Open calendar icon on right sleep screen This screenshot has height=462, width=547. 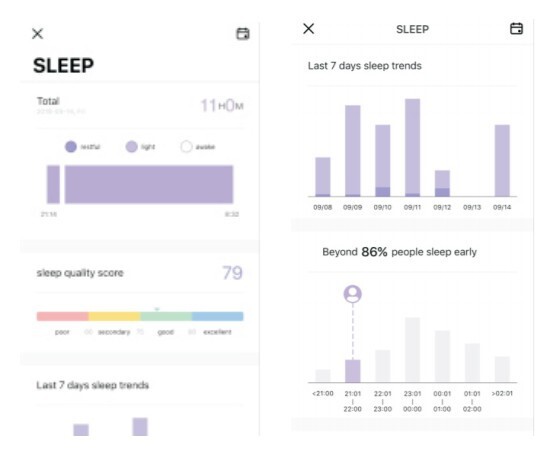point(516,29)
